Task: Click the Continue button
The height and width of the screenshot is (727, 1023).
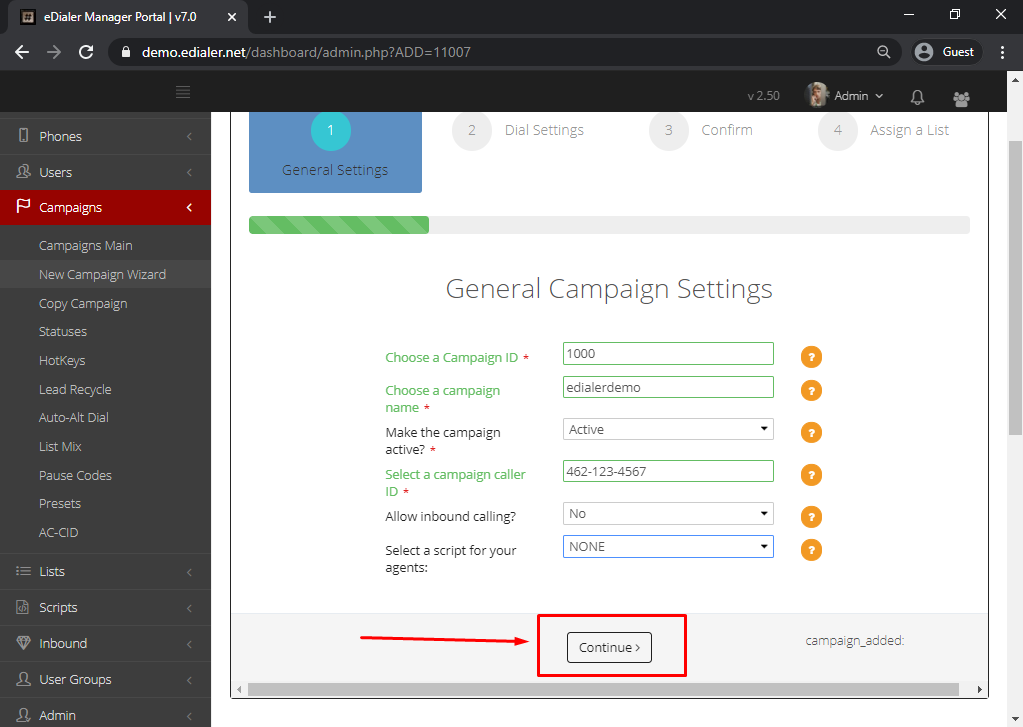Action: point(609,647)
